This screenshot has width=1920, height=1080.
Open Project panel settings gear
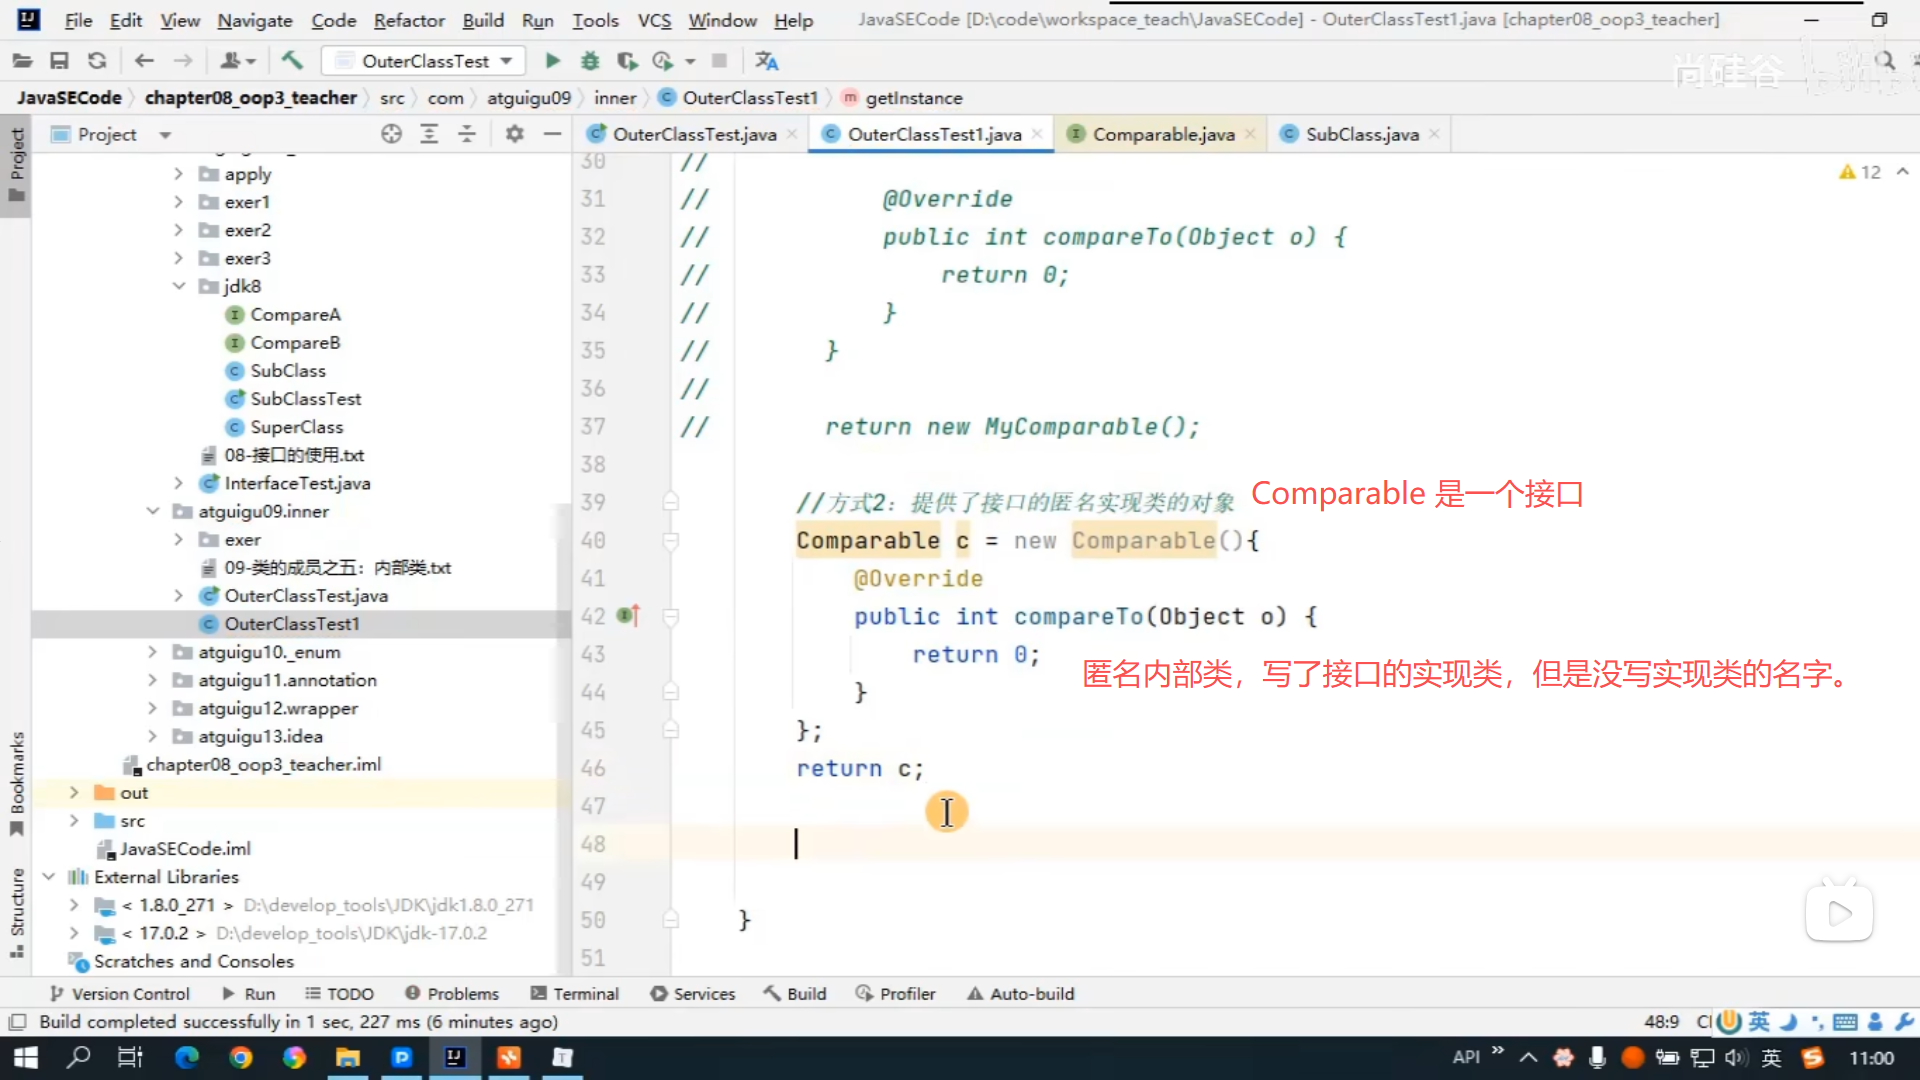point(514,134)
